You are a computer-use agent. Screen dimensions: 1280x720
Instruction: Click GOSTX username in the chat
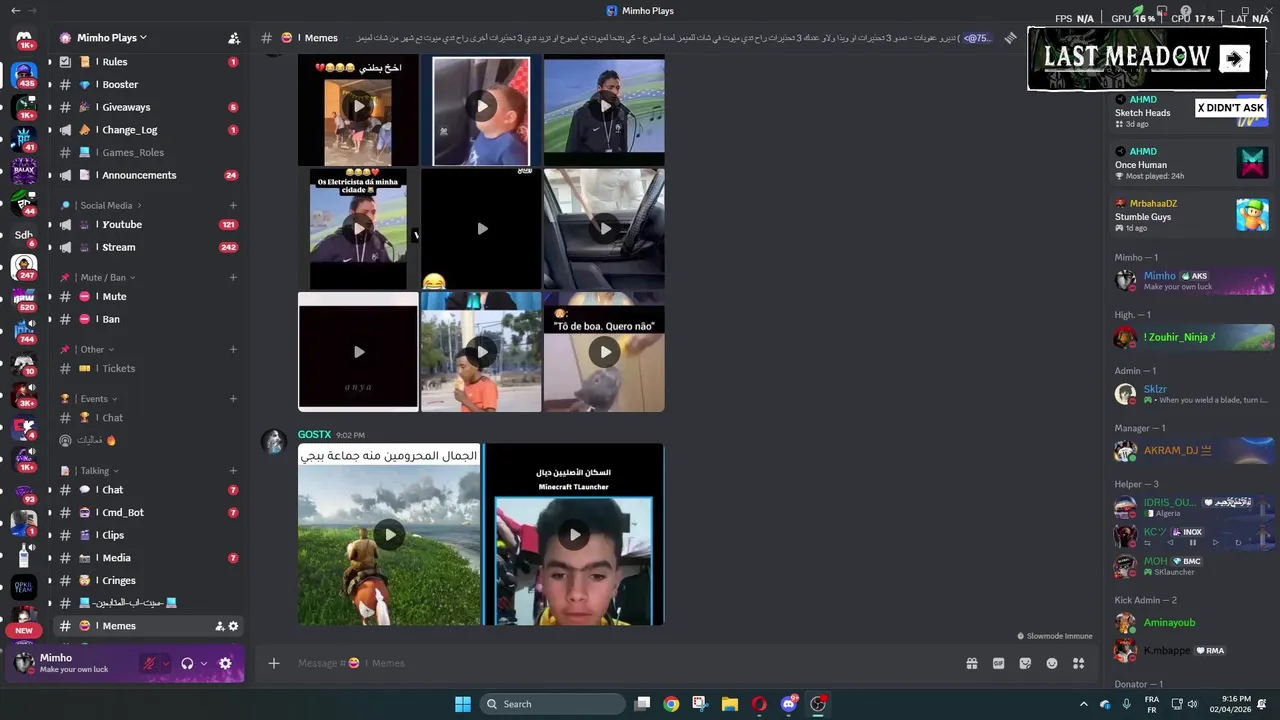click(x=314, y=435)
